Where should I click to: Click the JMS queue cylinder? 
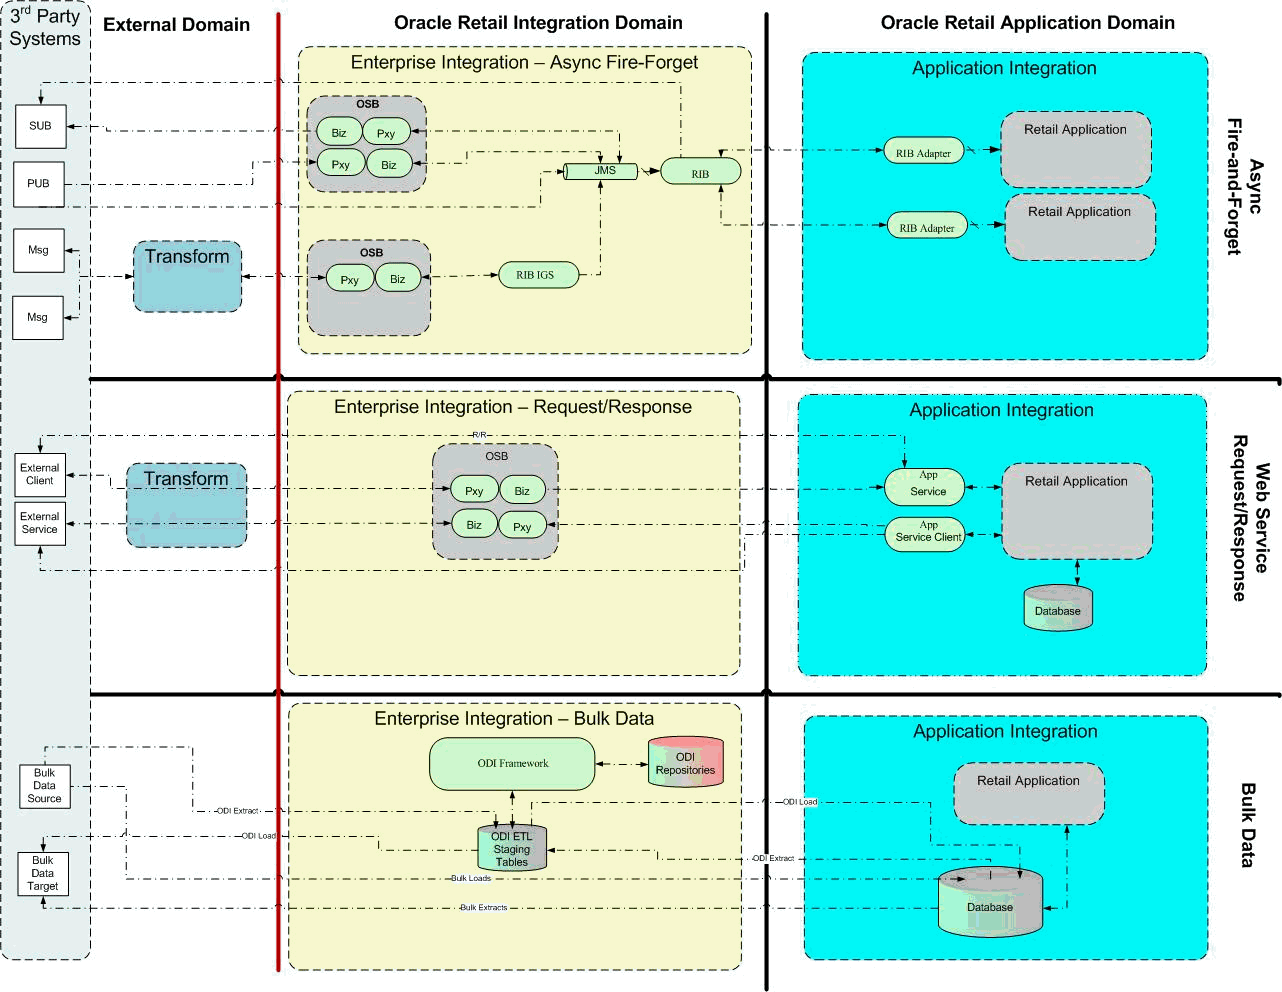pos(601,171)
